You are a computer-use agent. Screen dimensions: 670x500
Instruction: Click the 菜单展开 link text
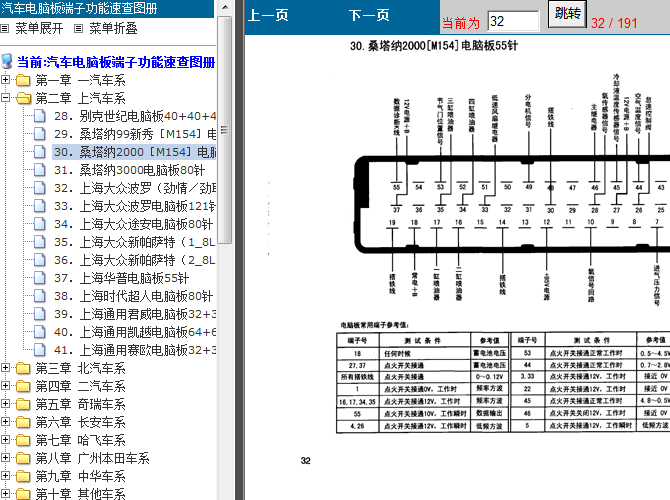(39, 29)
